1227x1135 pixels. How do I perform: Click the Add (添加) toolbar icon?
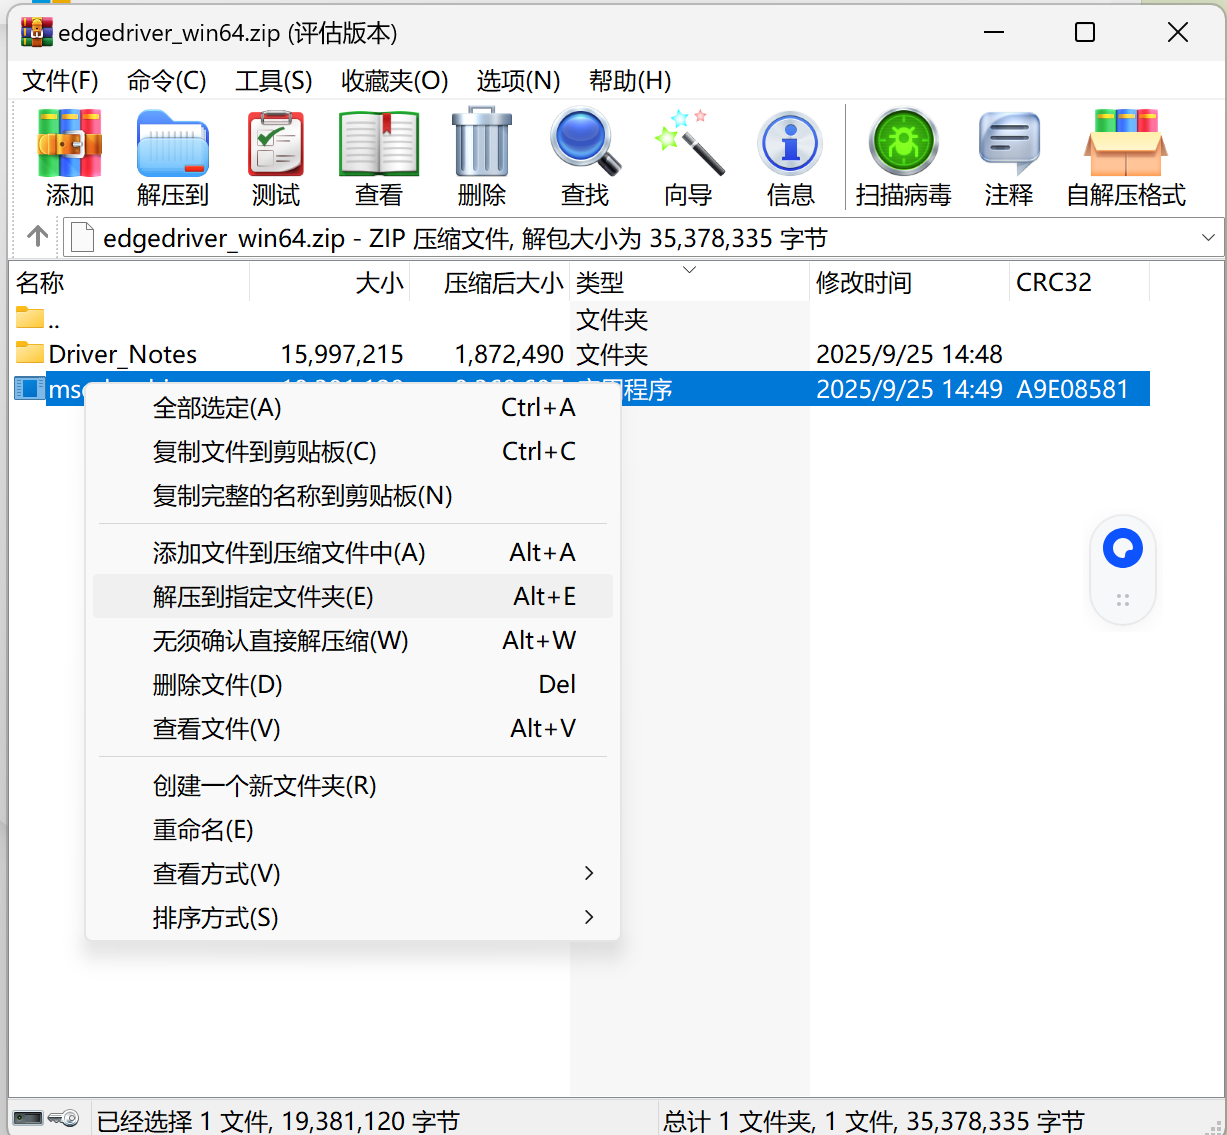70,143
